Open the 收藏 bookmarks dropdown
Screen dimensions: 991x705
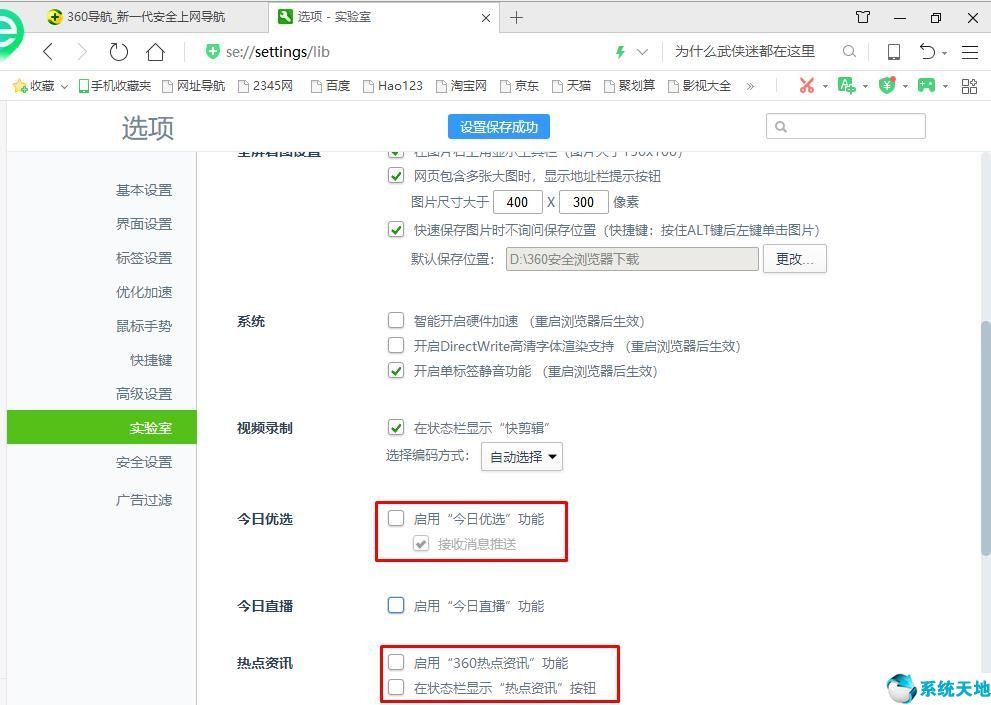(37, 86)
